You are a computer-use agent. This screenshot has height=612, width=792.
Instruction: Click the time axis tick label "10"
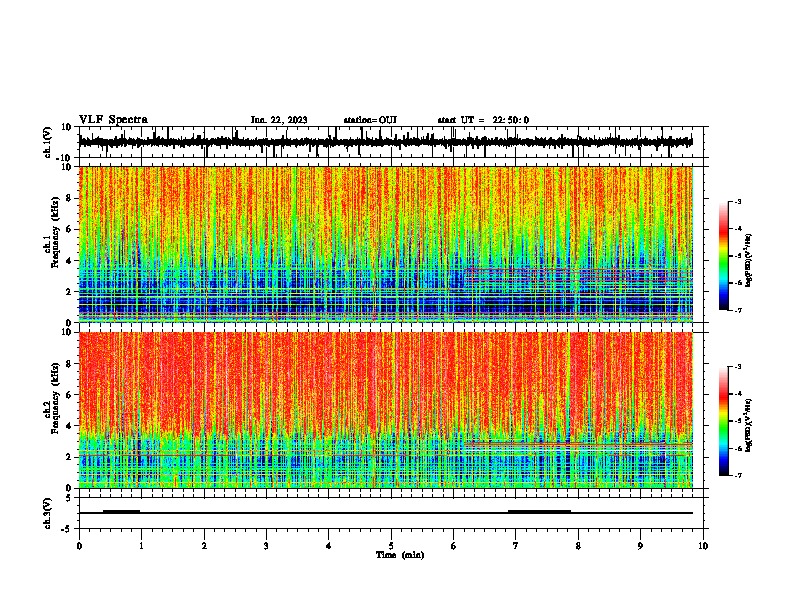(x=703, y=546)
